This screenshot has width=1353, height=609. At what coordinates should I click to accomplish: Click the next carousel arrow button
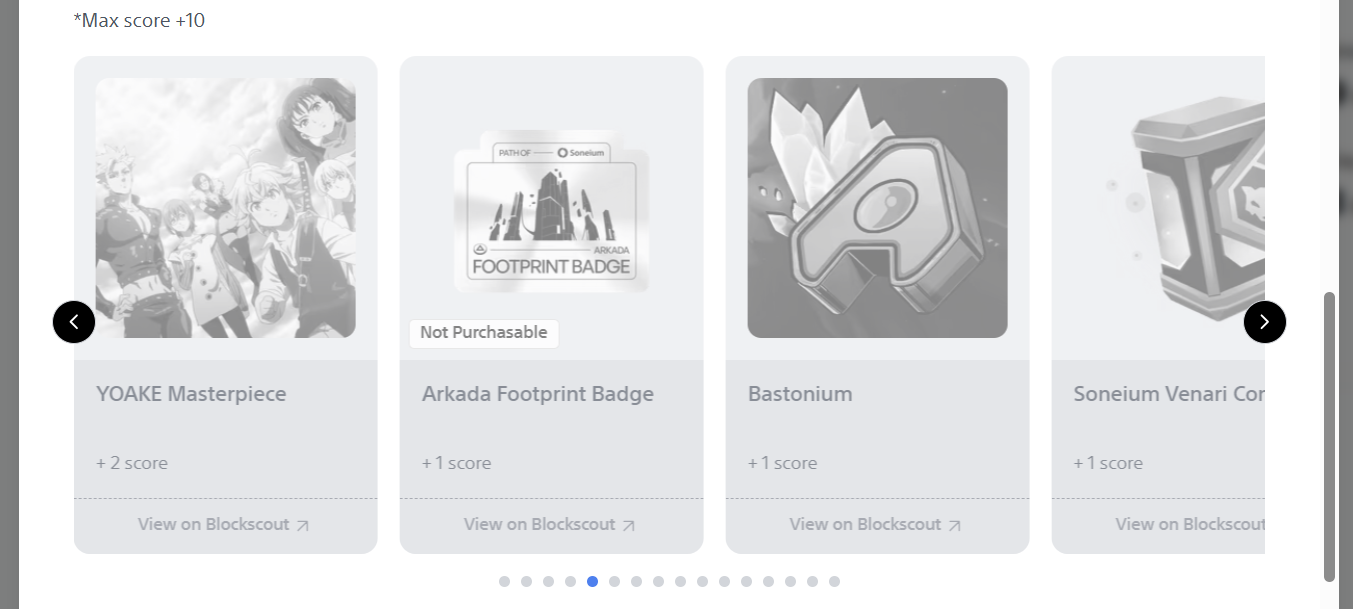(x=1264, y=322)
